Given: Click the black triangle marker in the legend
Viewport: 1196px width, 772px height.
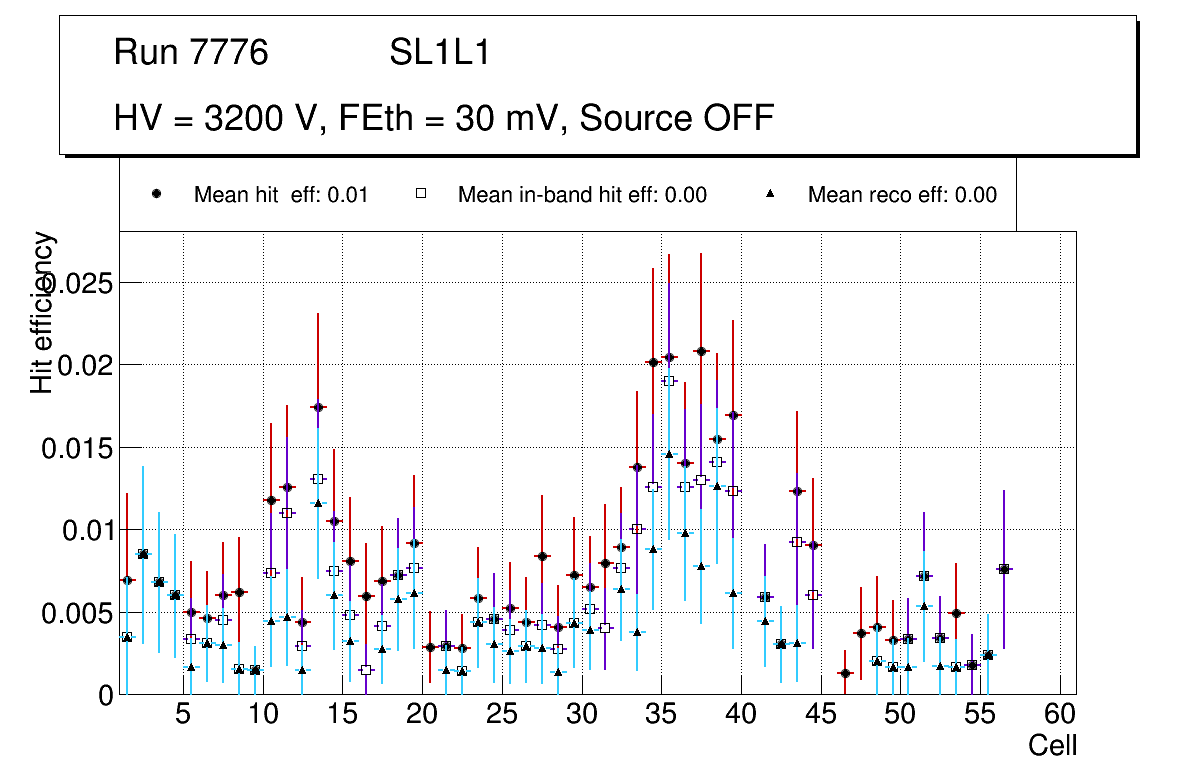Looking at the screenshot, I should click(x=771, y=195).
